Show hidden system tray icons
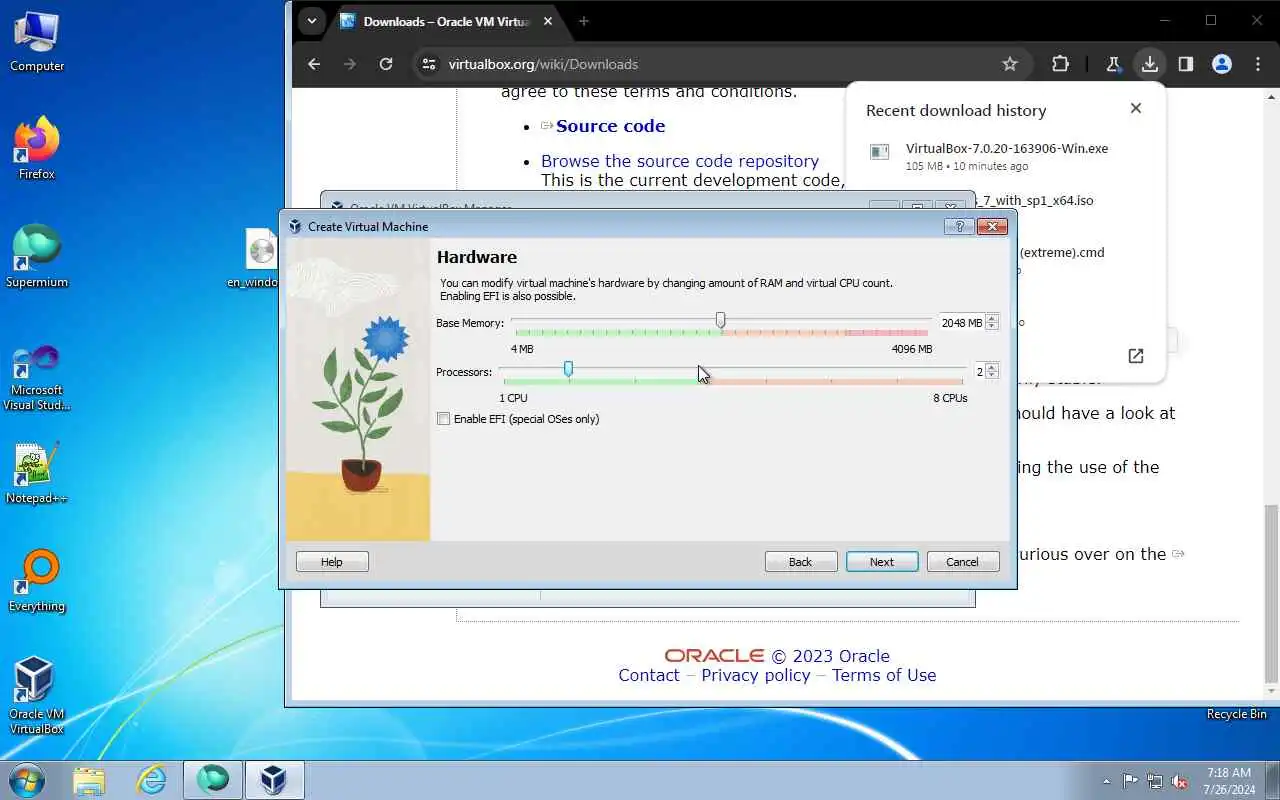Screen dimensions: 1280x800 click(1106, 781)
